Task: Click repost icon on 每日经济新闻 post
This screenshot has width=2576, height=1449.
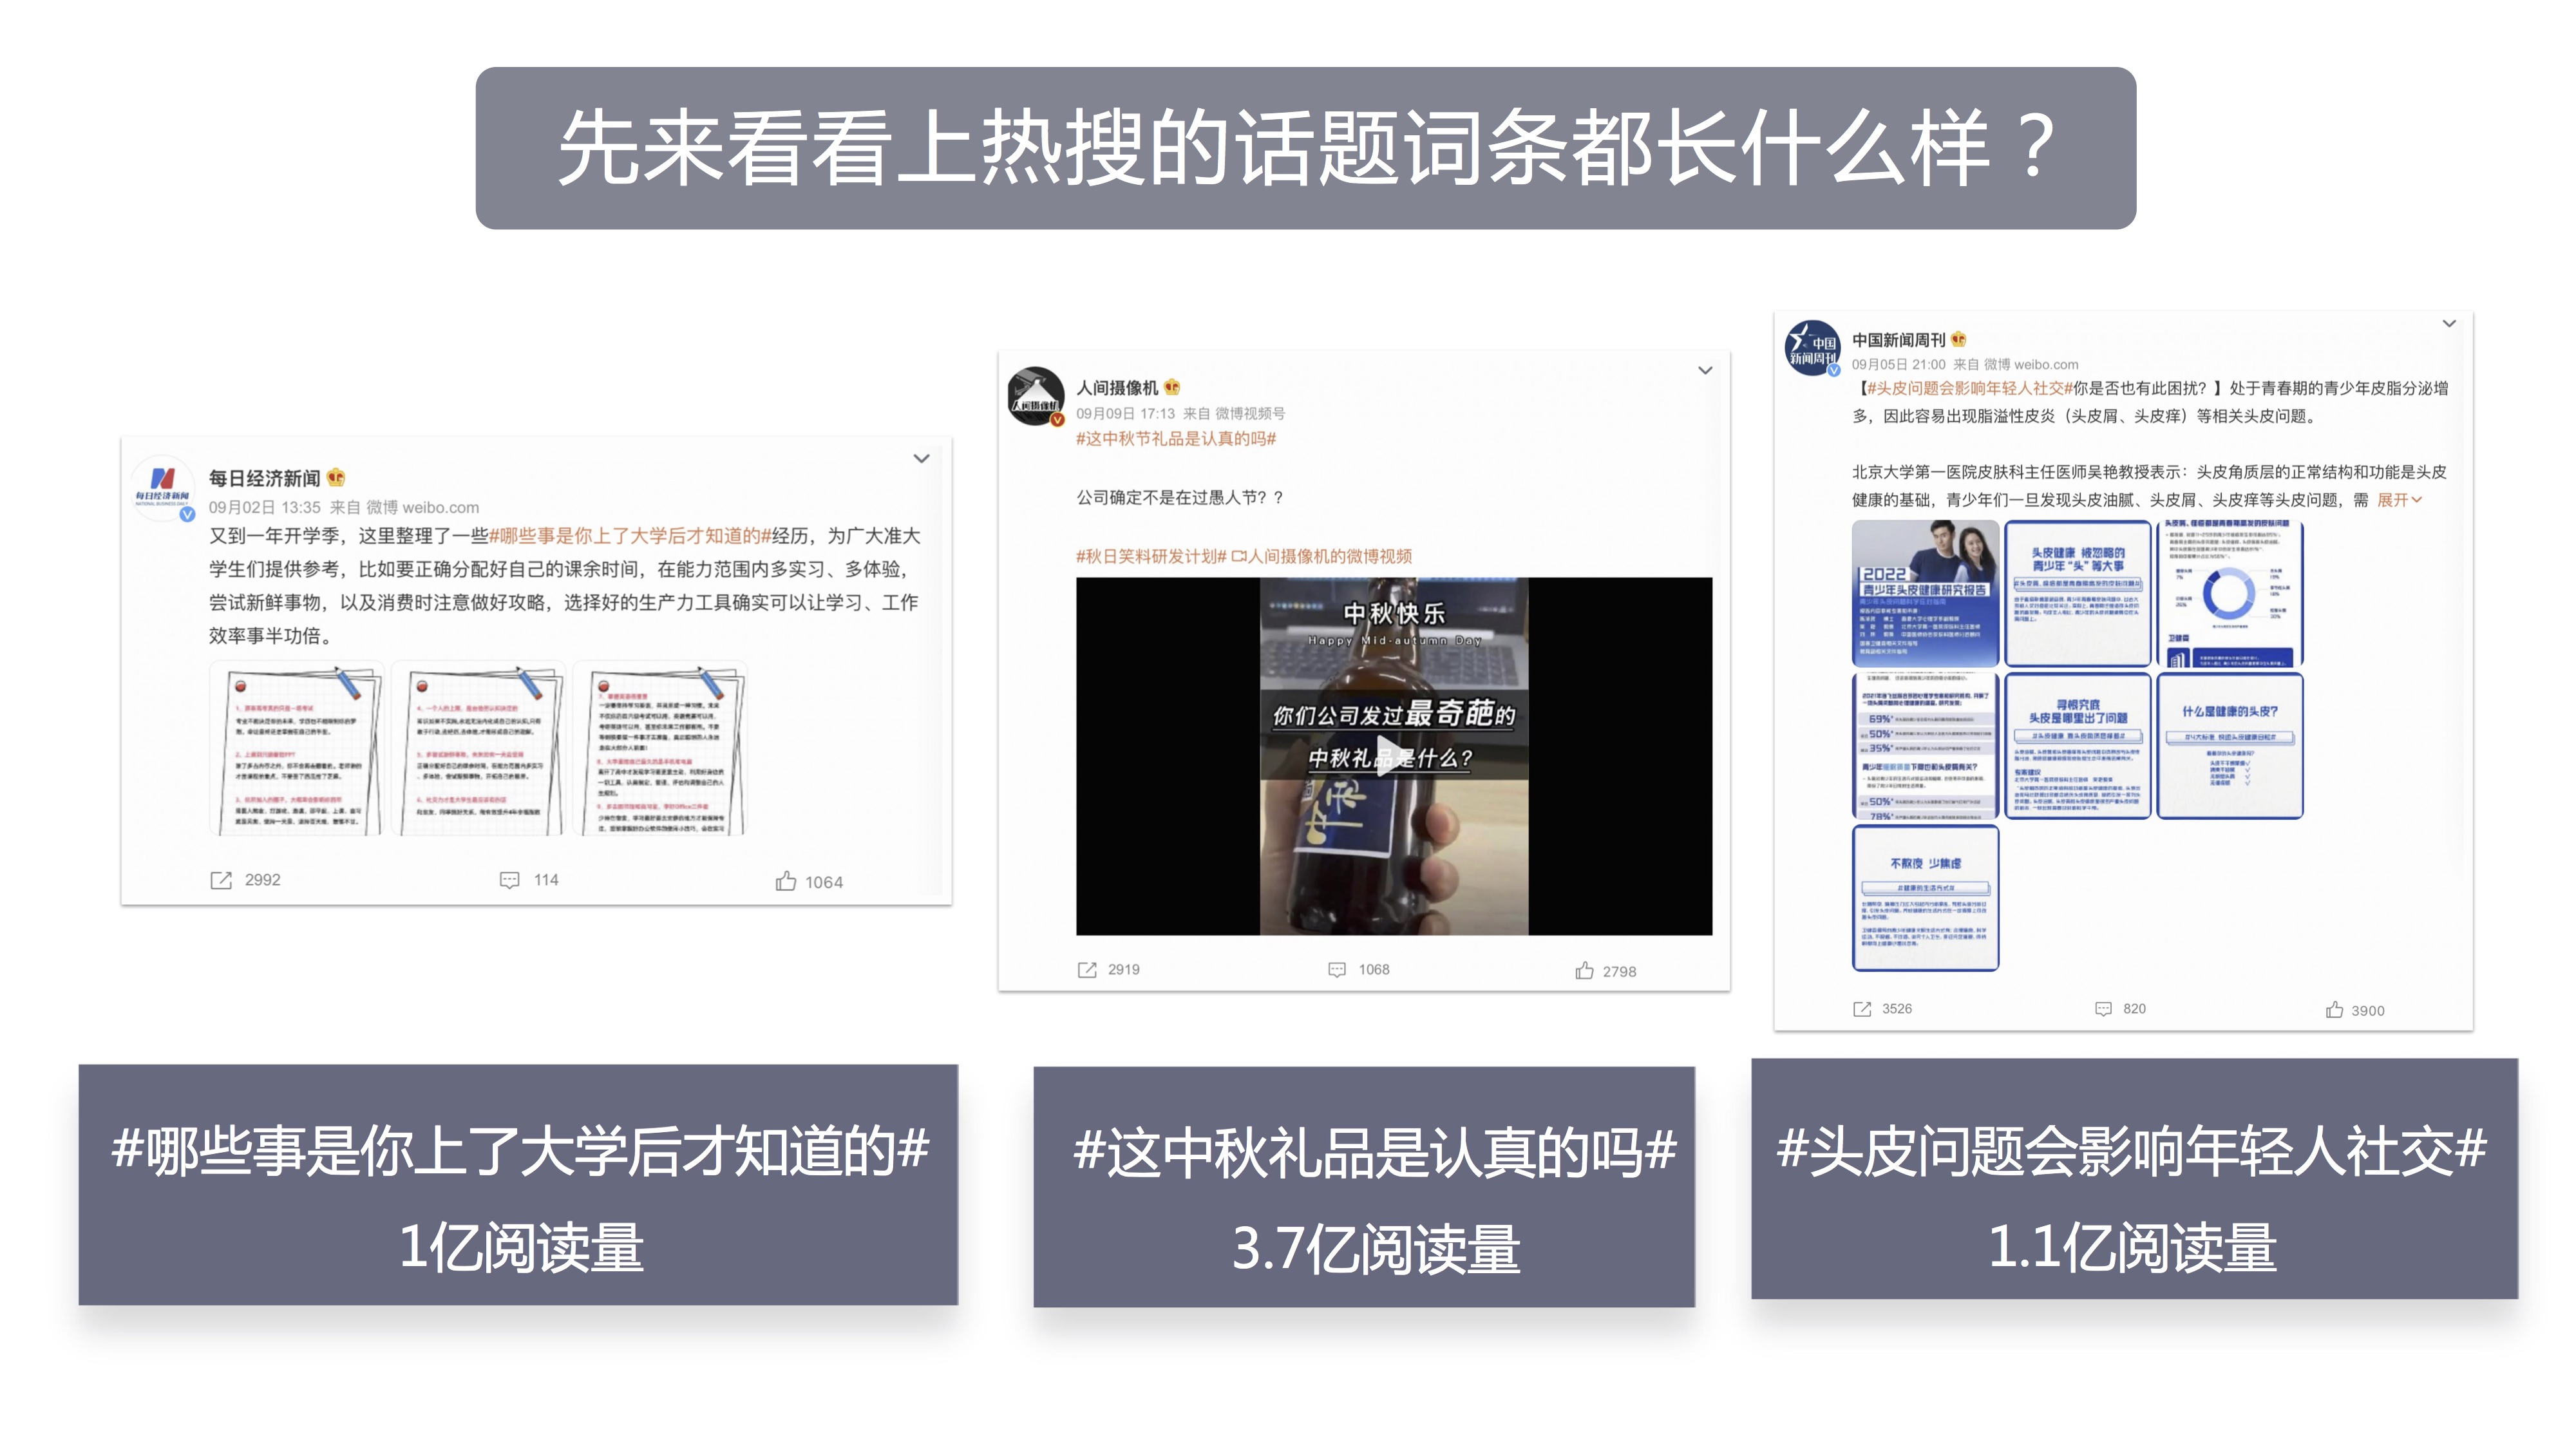Action: pos(221,880)
